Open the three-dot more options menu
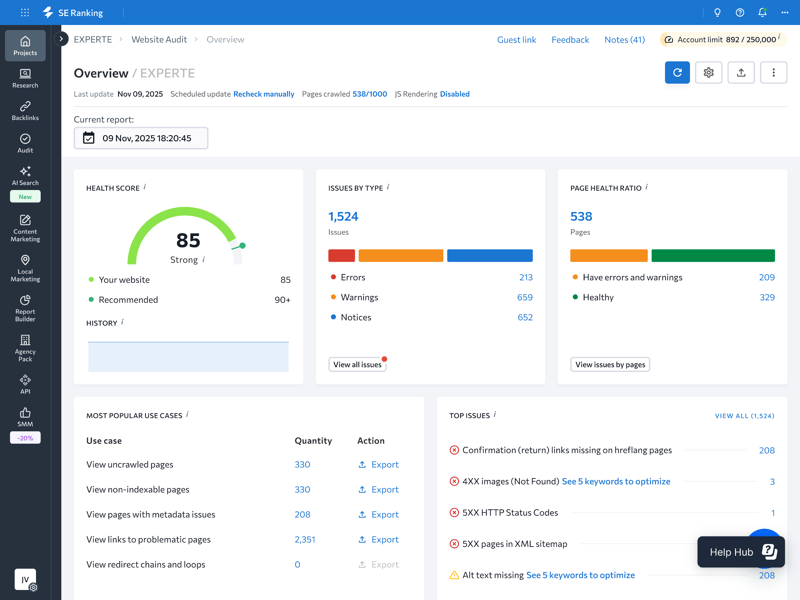This screenshot has height=600, width=800. point(773,73)
